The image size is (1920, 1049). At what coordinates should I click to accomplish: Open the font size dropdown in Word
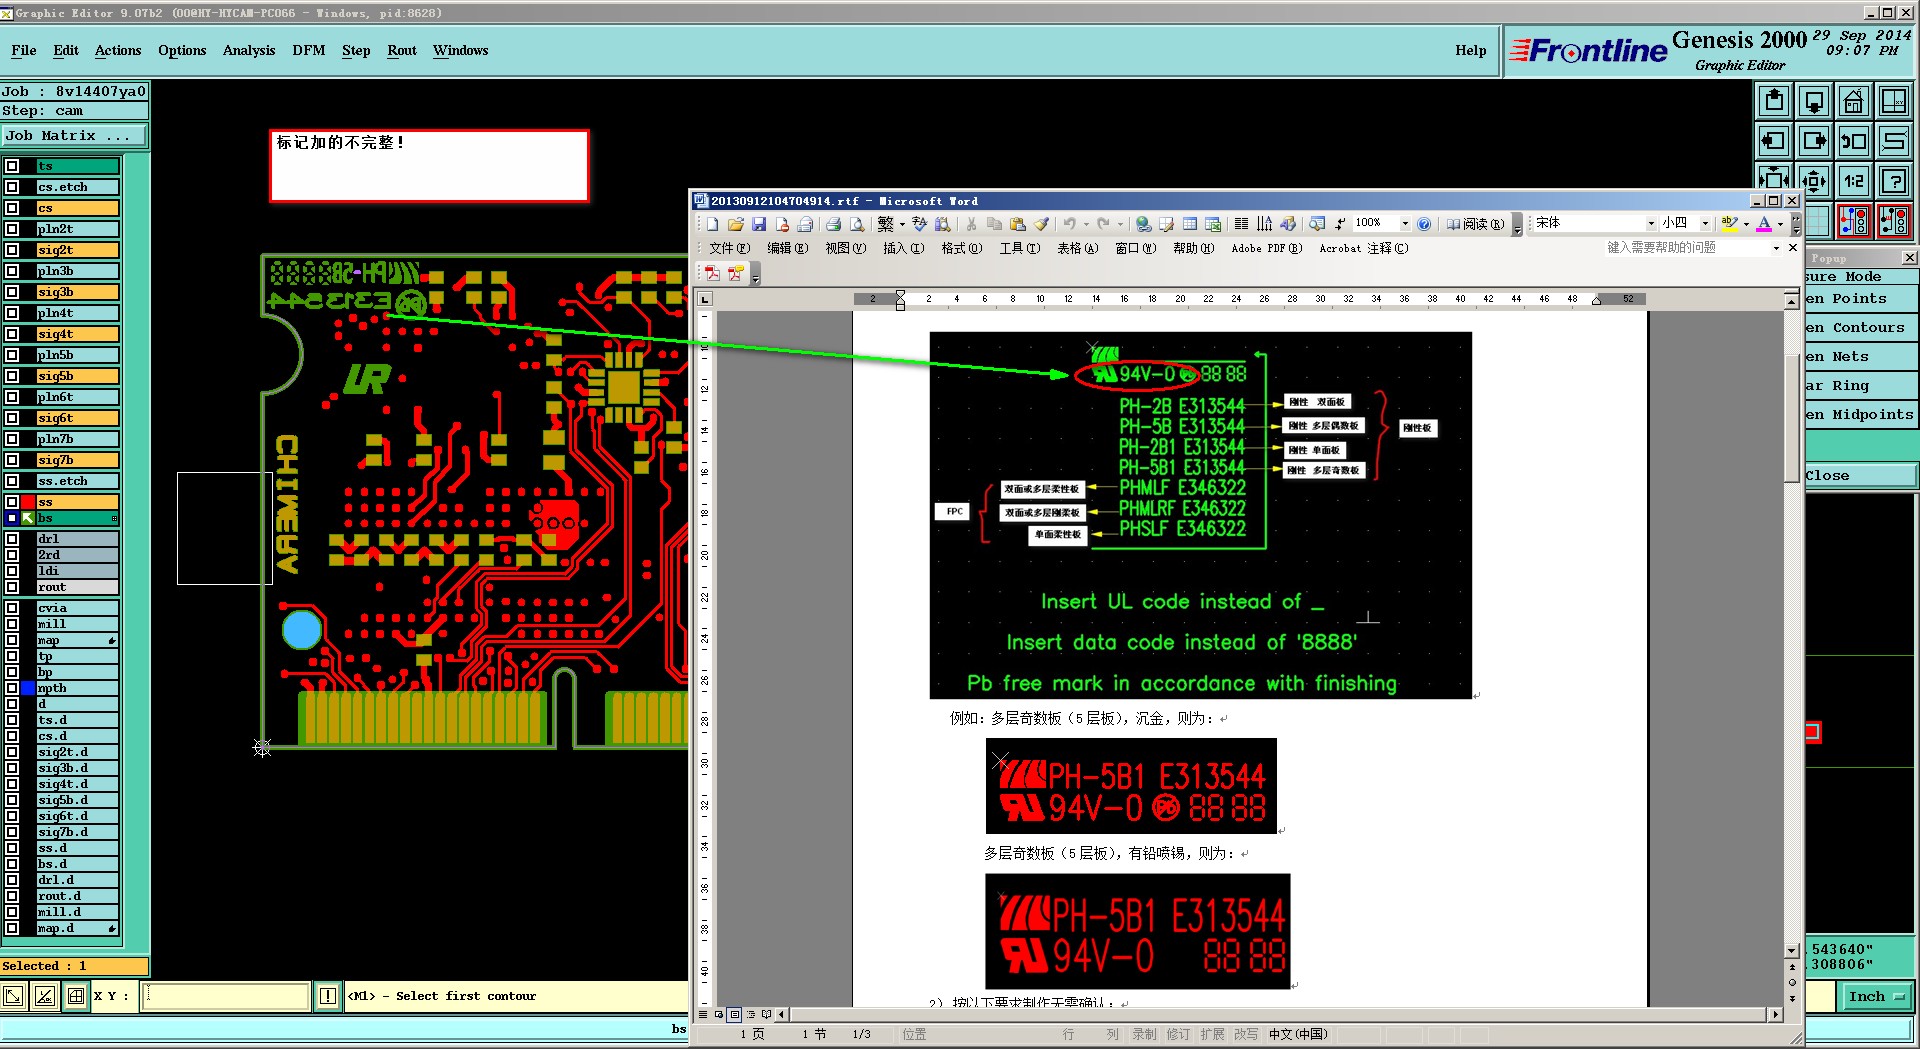click(1705, 224)
